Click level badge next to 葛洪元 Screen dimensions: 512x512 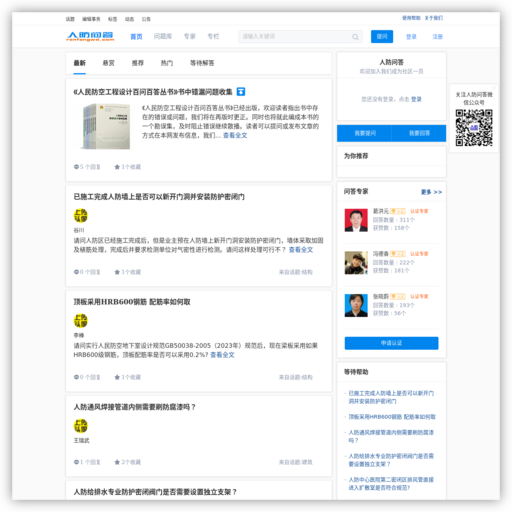coord(398,211)
